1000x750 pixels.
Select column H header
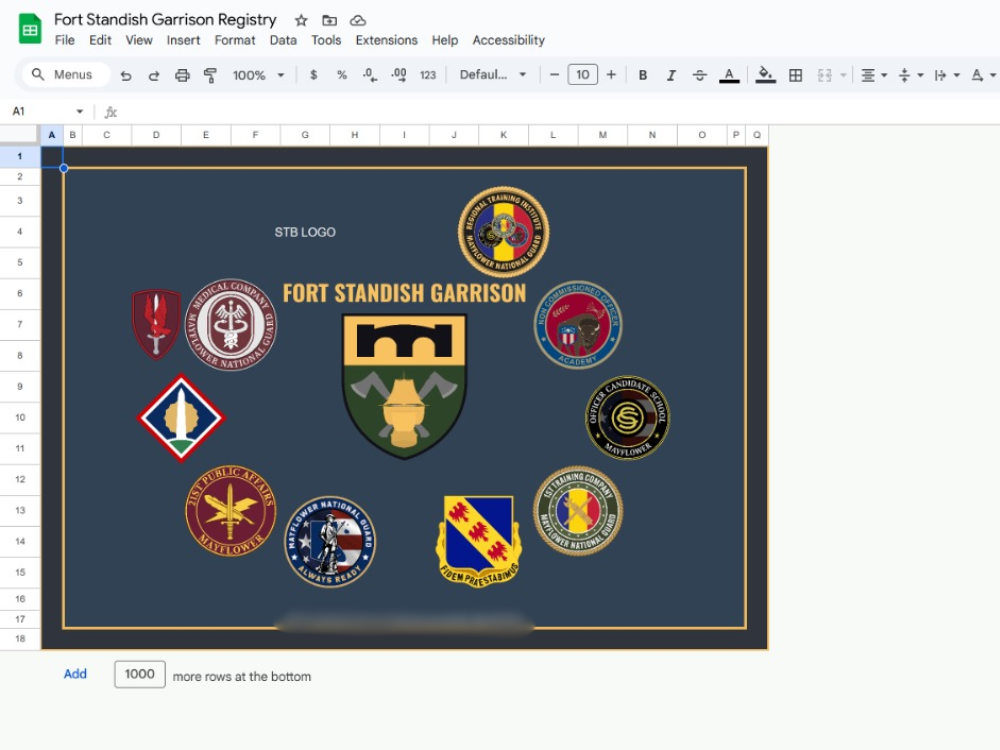pyautogui.click(x=355, y=135)
